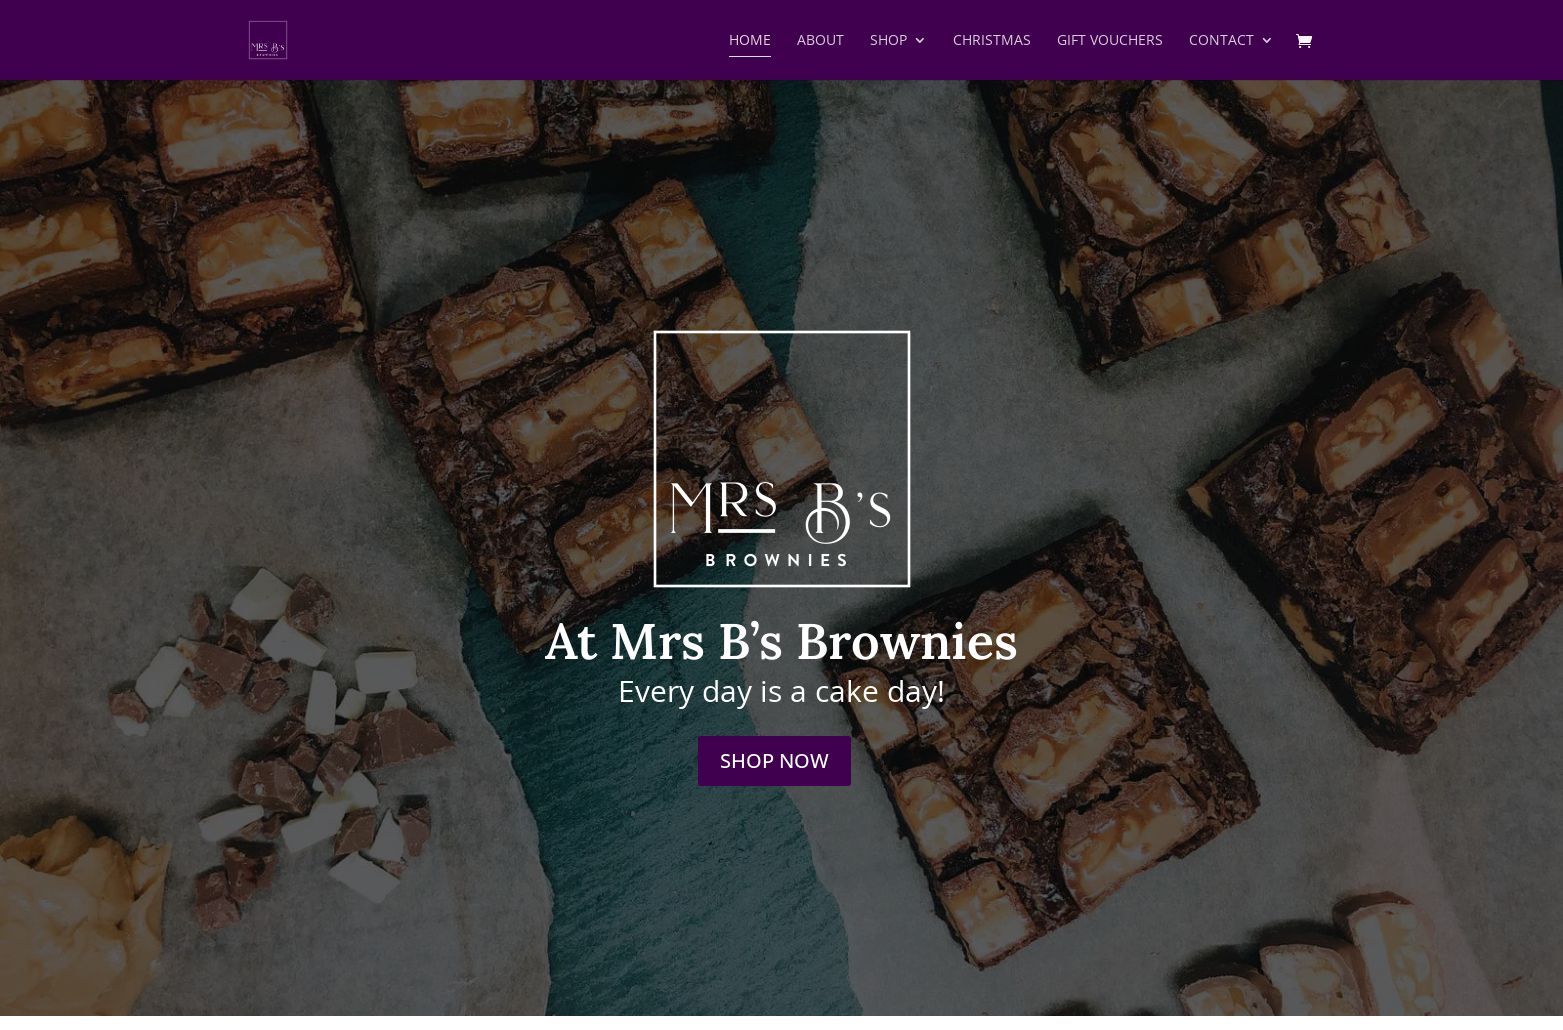This screenshot has height=1030, width=1563.
Task: Open the ABOUT page
Action: tap(820, 40)
